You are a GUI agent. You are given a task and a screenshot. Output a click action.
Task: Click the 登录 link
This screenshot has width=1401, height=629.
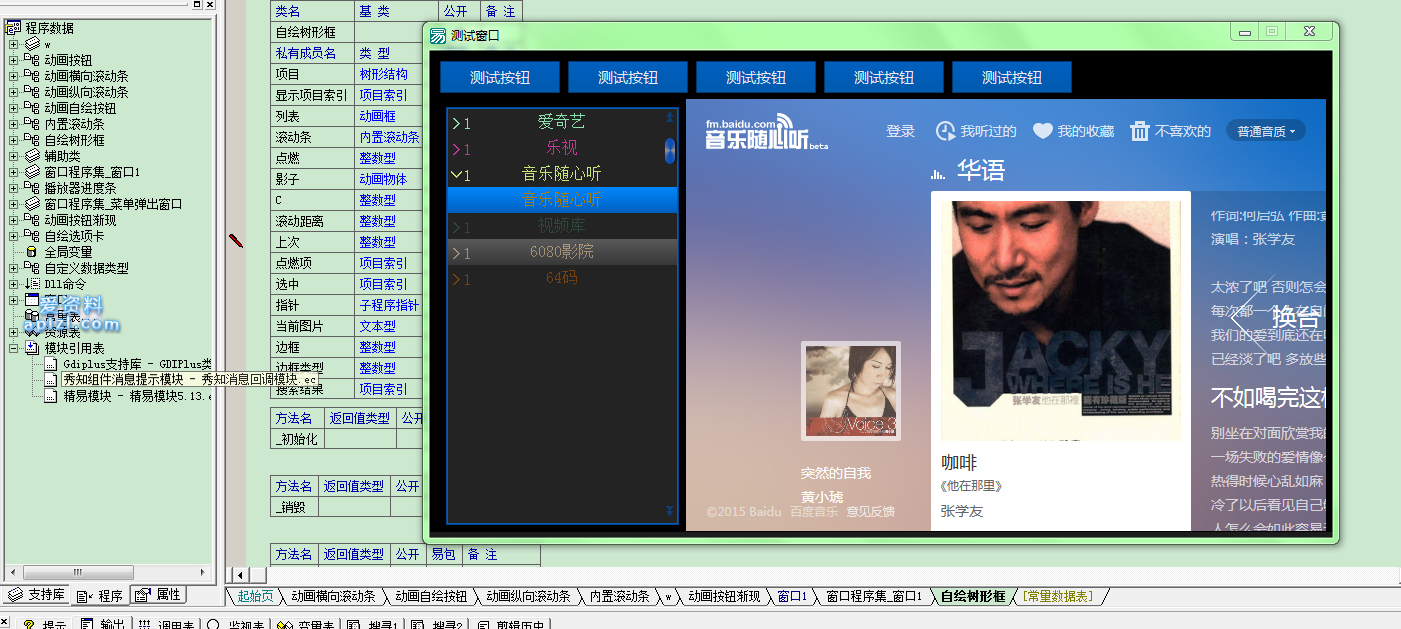[x=900, y=131]
